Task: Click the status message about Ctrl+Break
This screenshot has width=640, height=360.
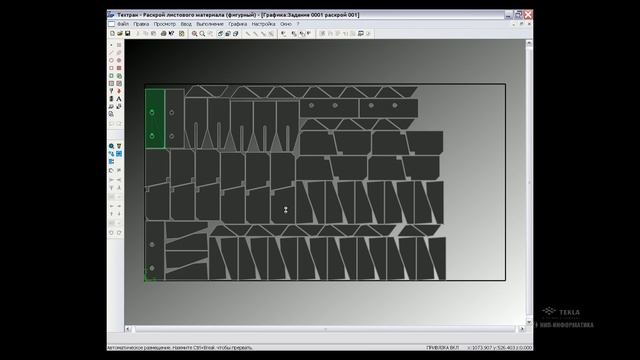Action: click(180, 348)
